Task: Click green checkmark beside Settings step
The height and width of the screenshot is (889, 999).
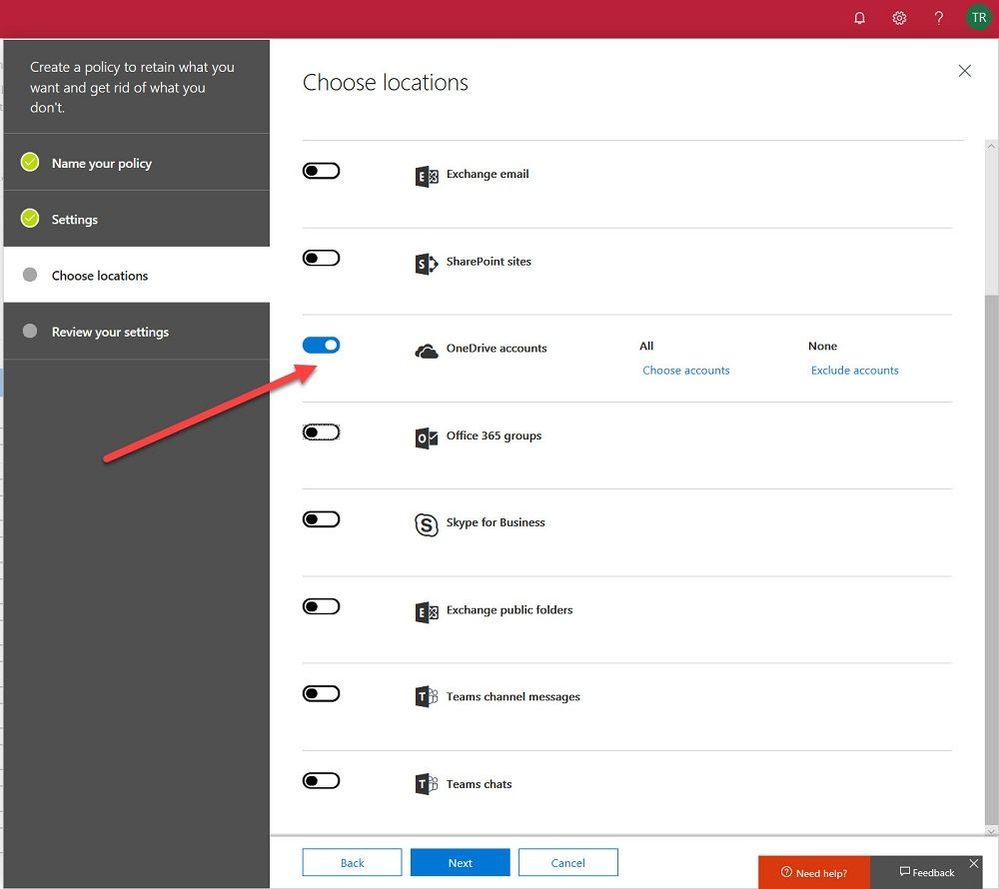Action: coord(29,218)
